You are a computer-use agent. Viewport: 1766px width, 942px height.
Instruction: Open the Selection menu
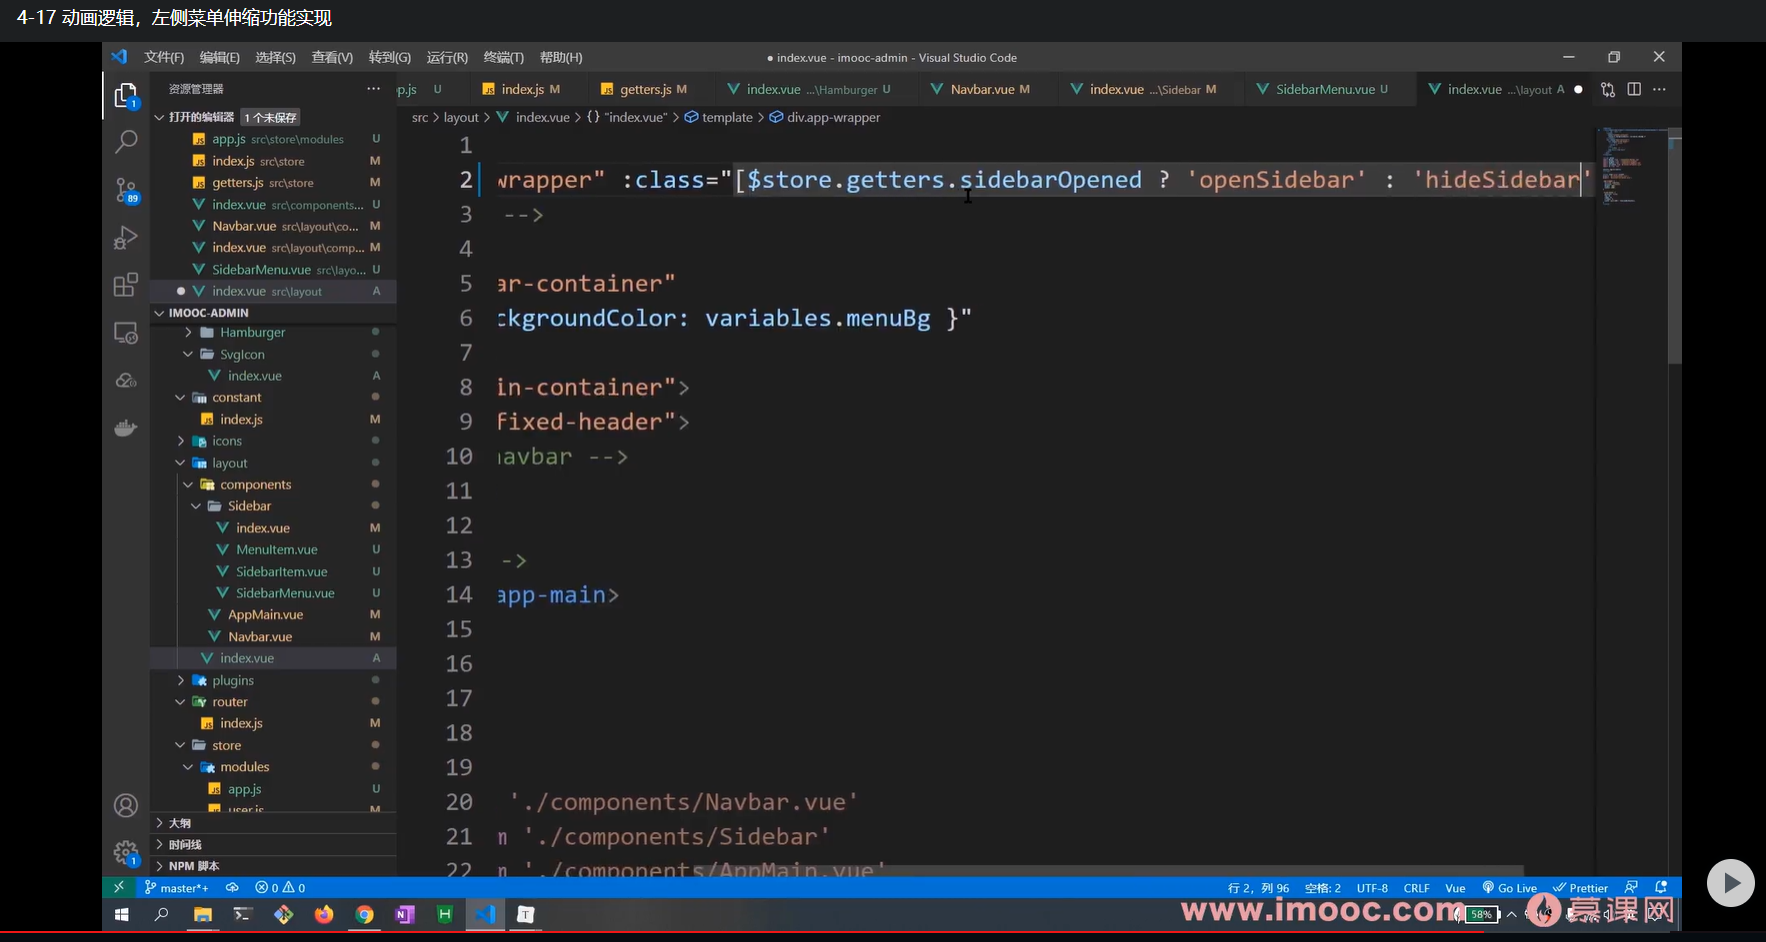coord(275,57)
